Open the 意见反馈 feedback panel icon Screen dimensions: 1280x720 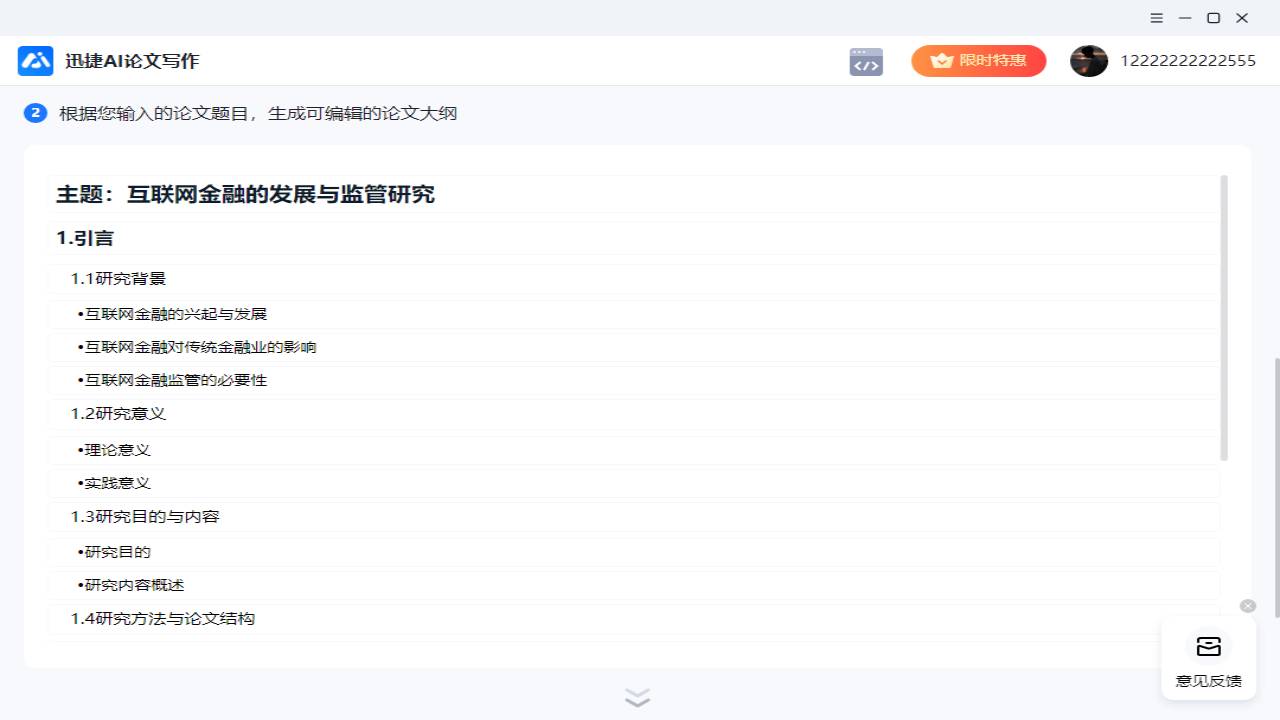(x=1208, y=646)
